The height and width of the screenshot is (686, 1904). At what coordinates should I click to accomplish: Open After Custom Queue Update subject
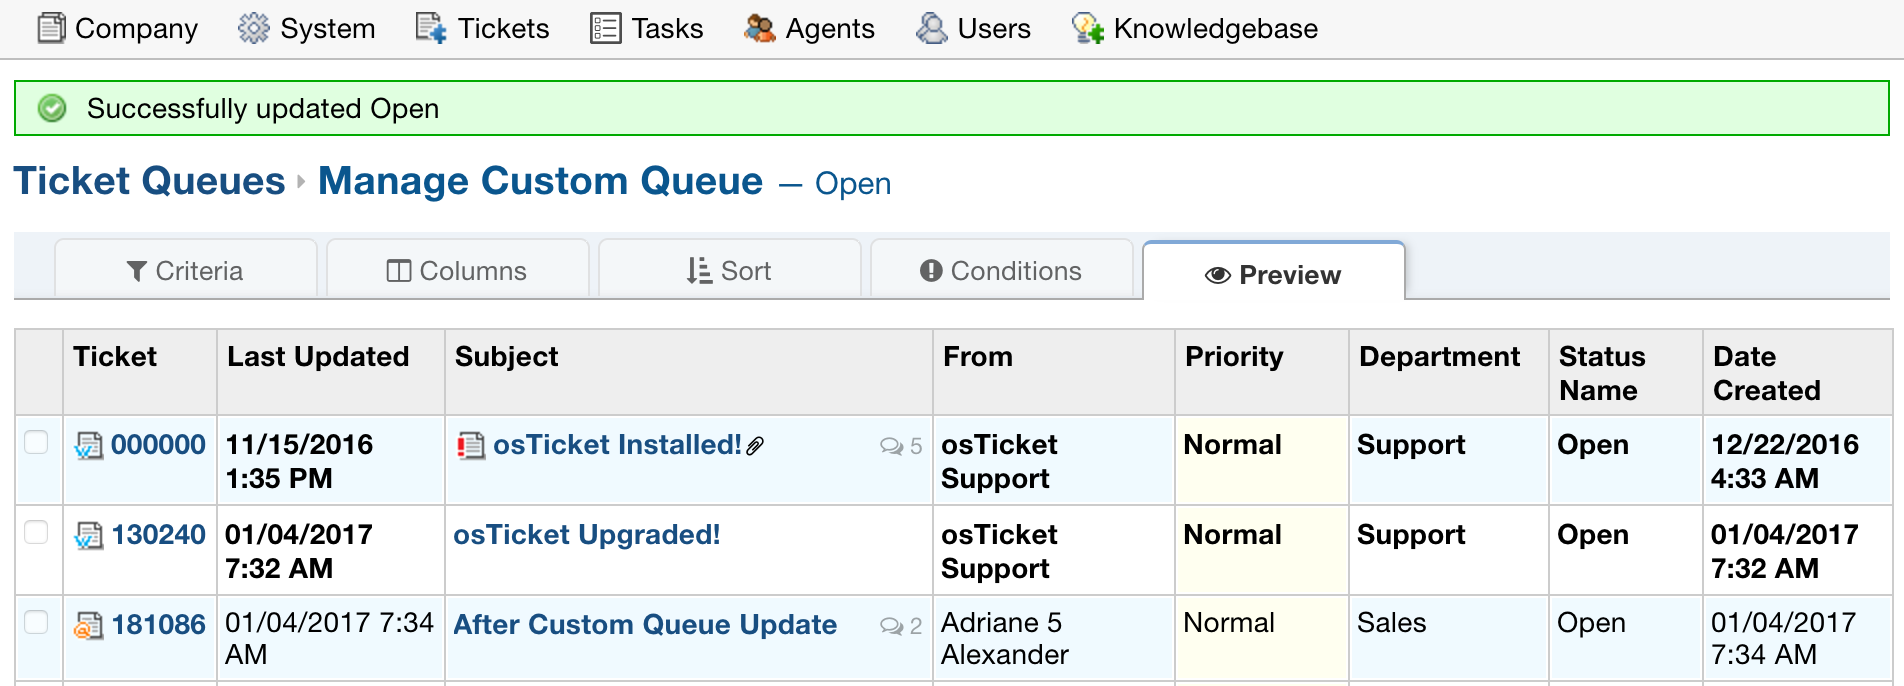pos(645,624)
